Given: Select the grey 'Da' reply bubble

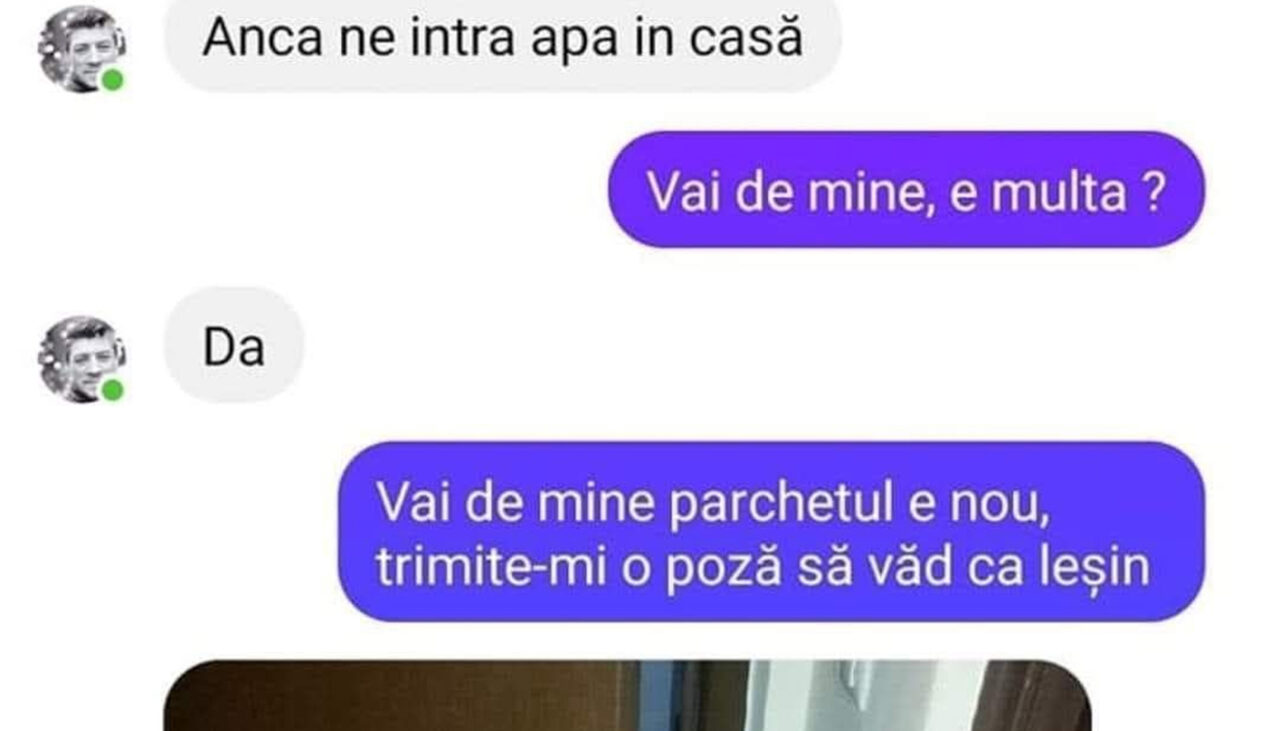Looking at the screenshot, I should [x=234, y=346].
